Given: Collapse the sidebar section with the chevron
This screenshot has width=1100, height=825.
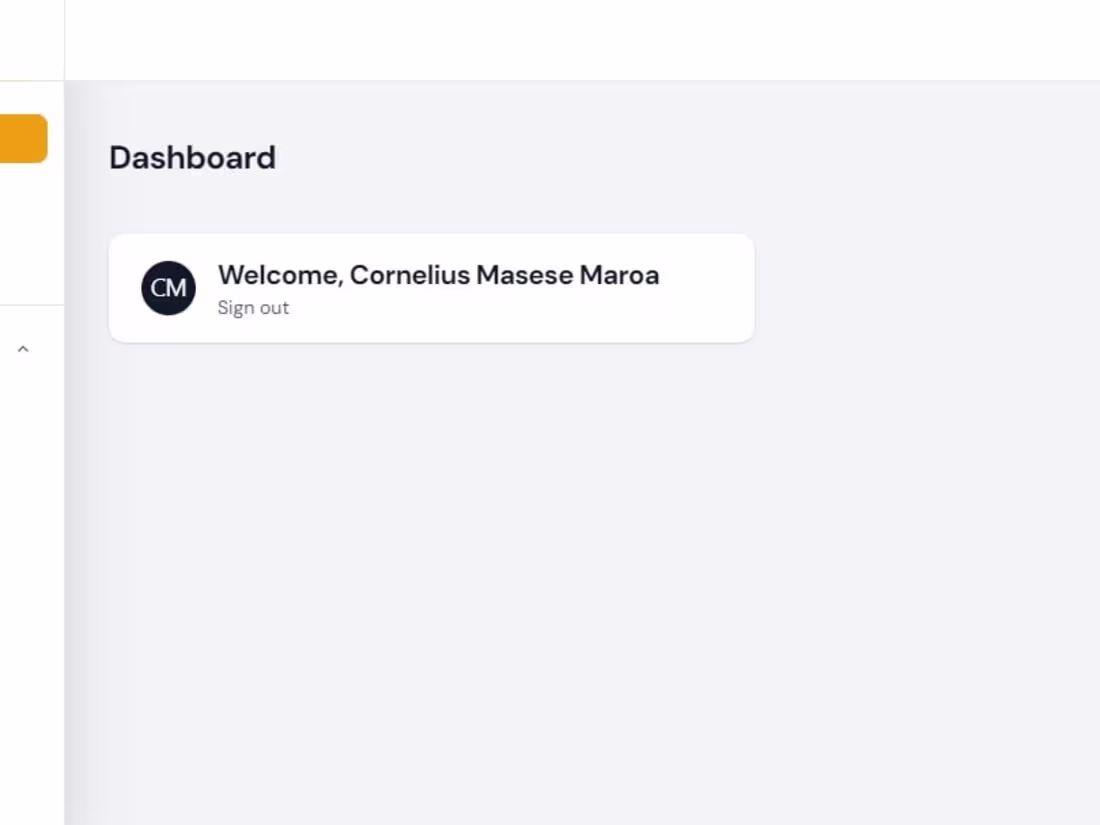Looking at the screenshot, I should pyautogui.click(x=23, y=349).
